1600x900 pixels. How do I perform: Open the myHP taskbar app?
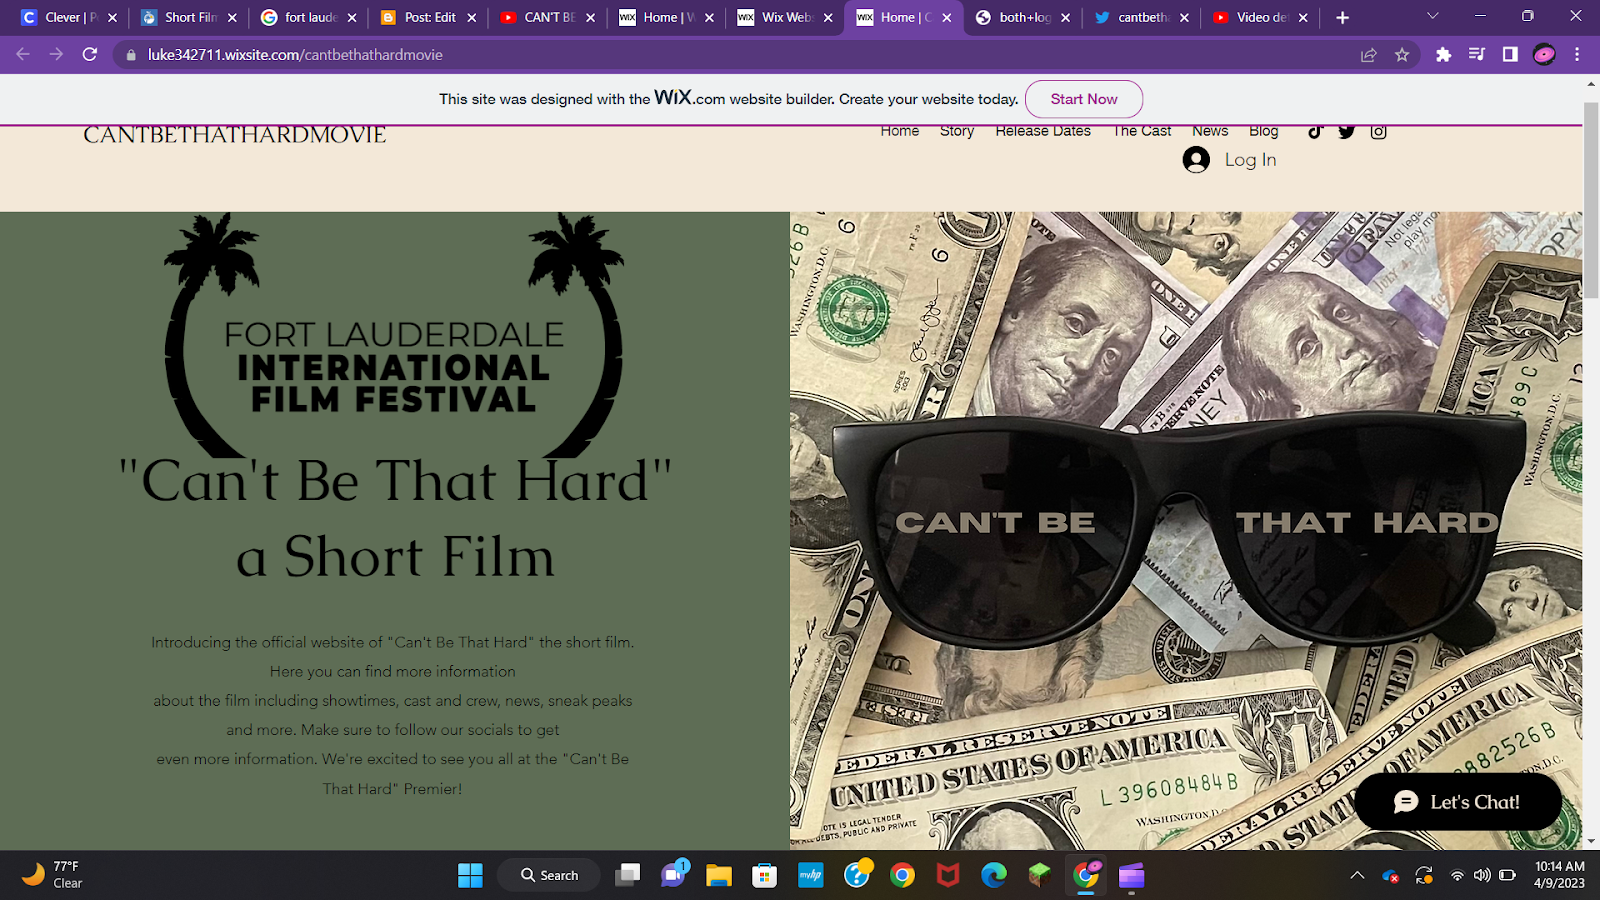tap(810, 876)
